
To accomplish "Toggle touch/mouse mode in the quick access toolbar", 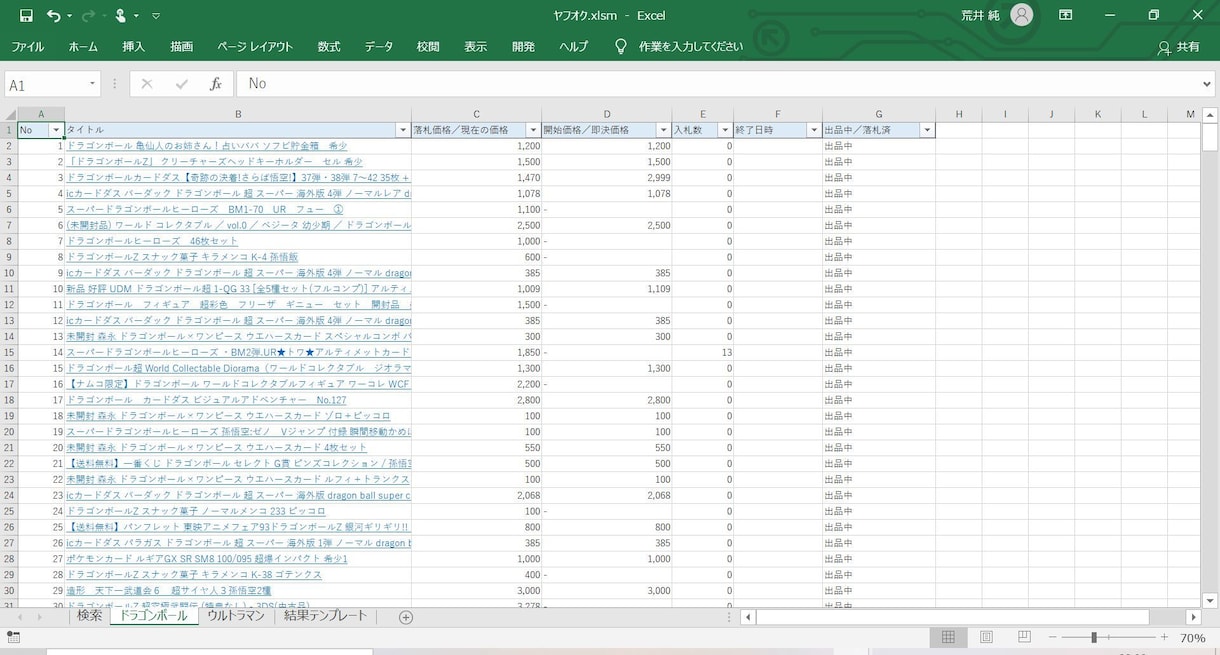I will (x=121, y=15).
